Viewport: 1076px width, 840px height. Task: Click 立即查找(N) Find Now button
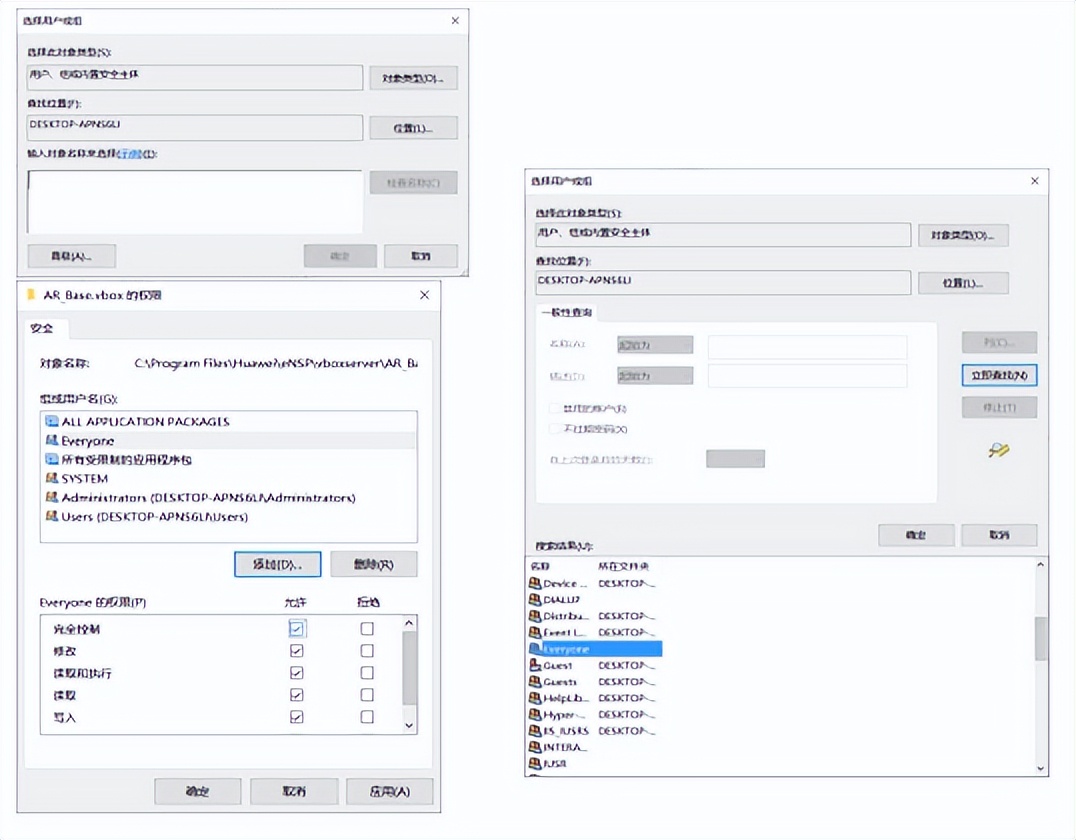click(x=998, y=375)
